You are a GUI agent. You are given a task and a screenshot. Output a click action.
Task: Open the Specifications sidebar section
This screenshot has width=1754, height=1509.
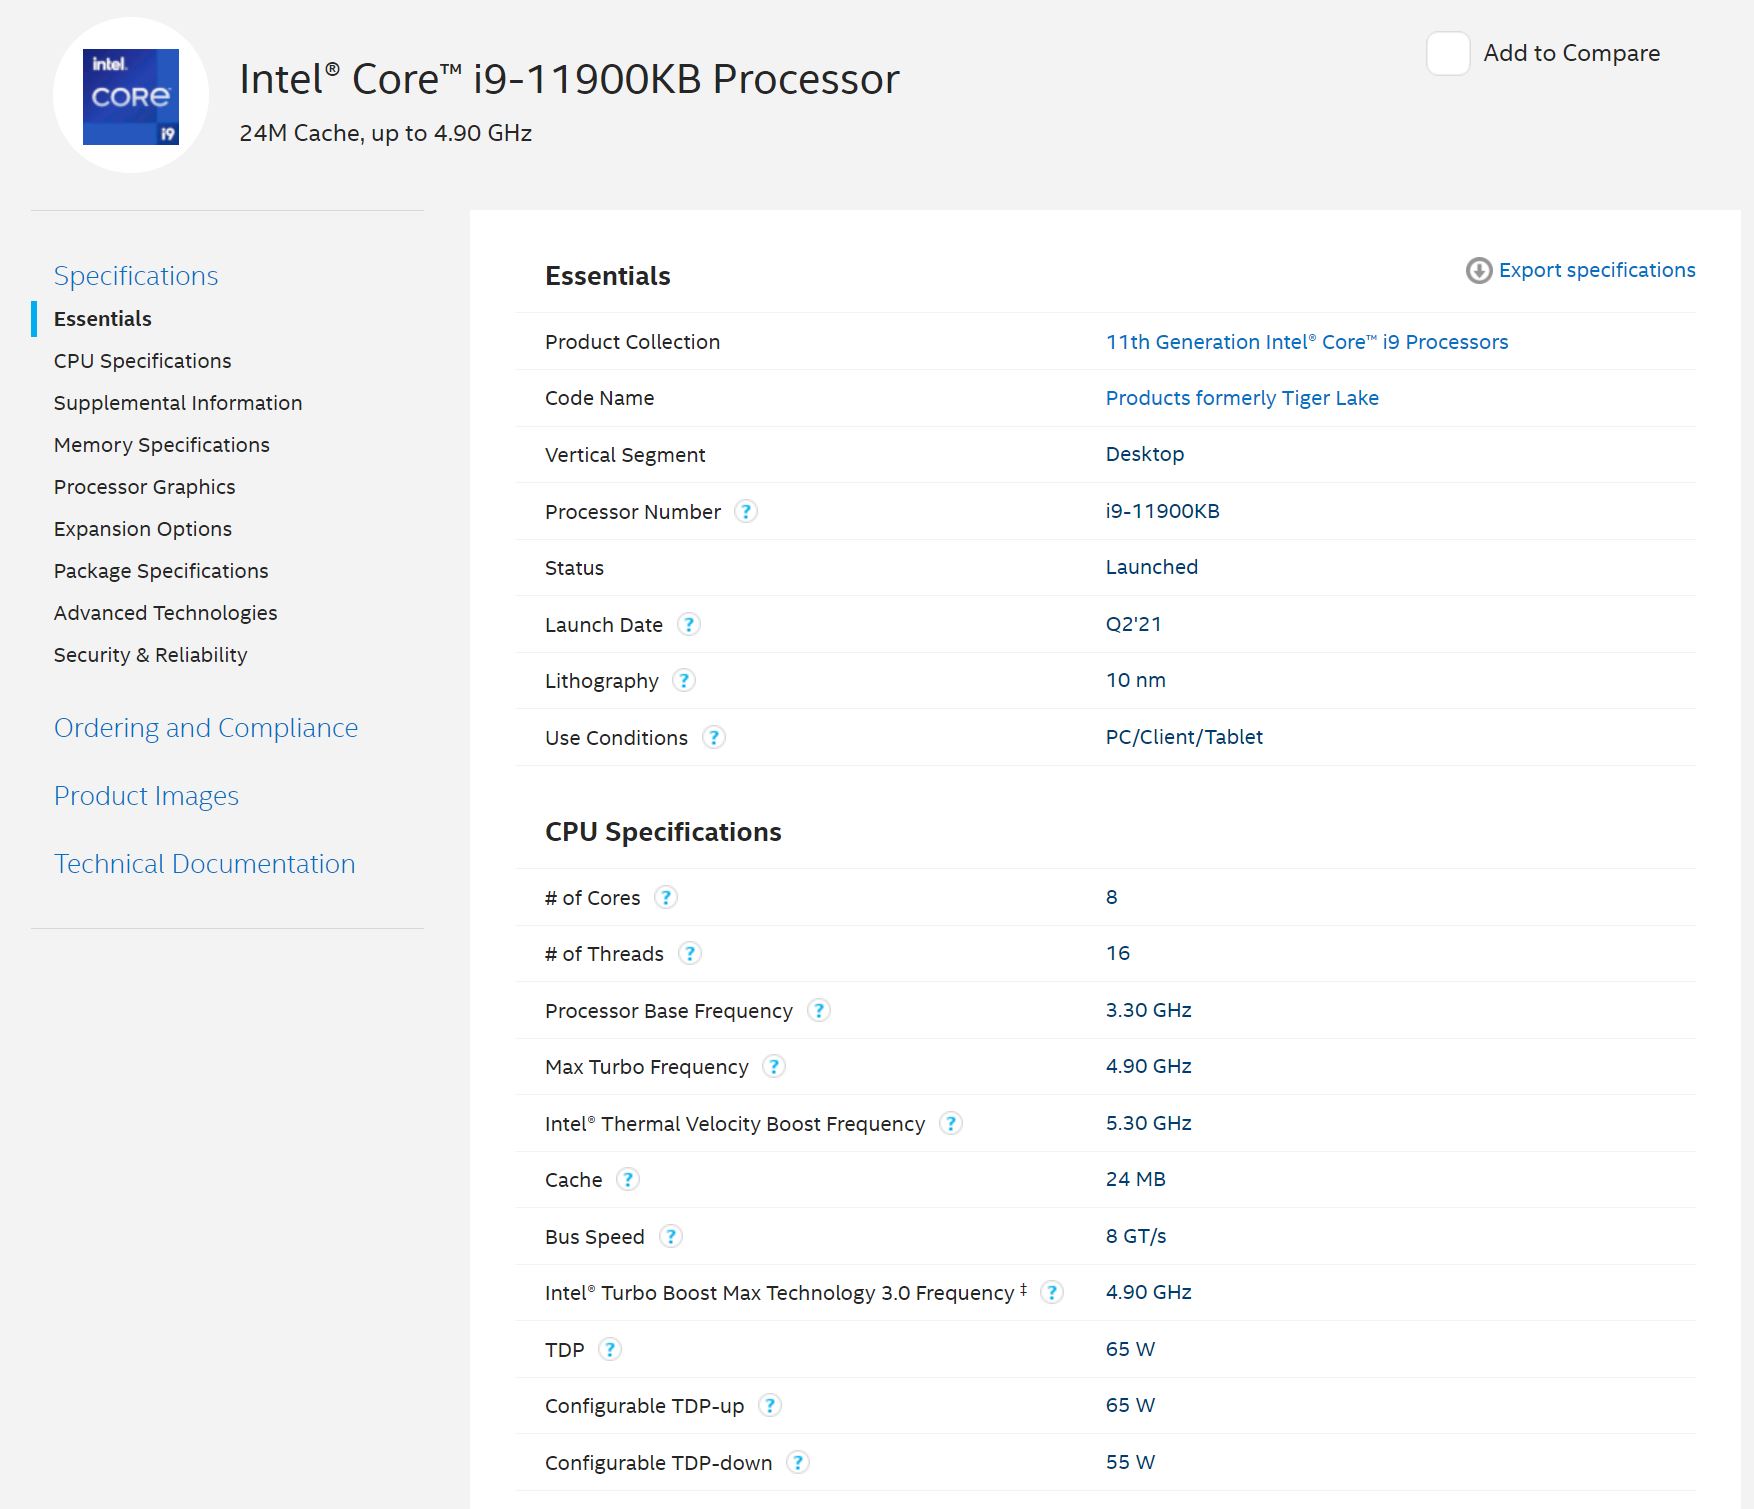[x=136, y=276]
